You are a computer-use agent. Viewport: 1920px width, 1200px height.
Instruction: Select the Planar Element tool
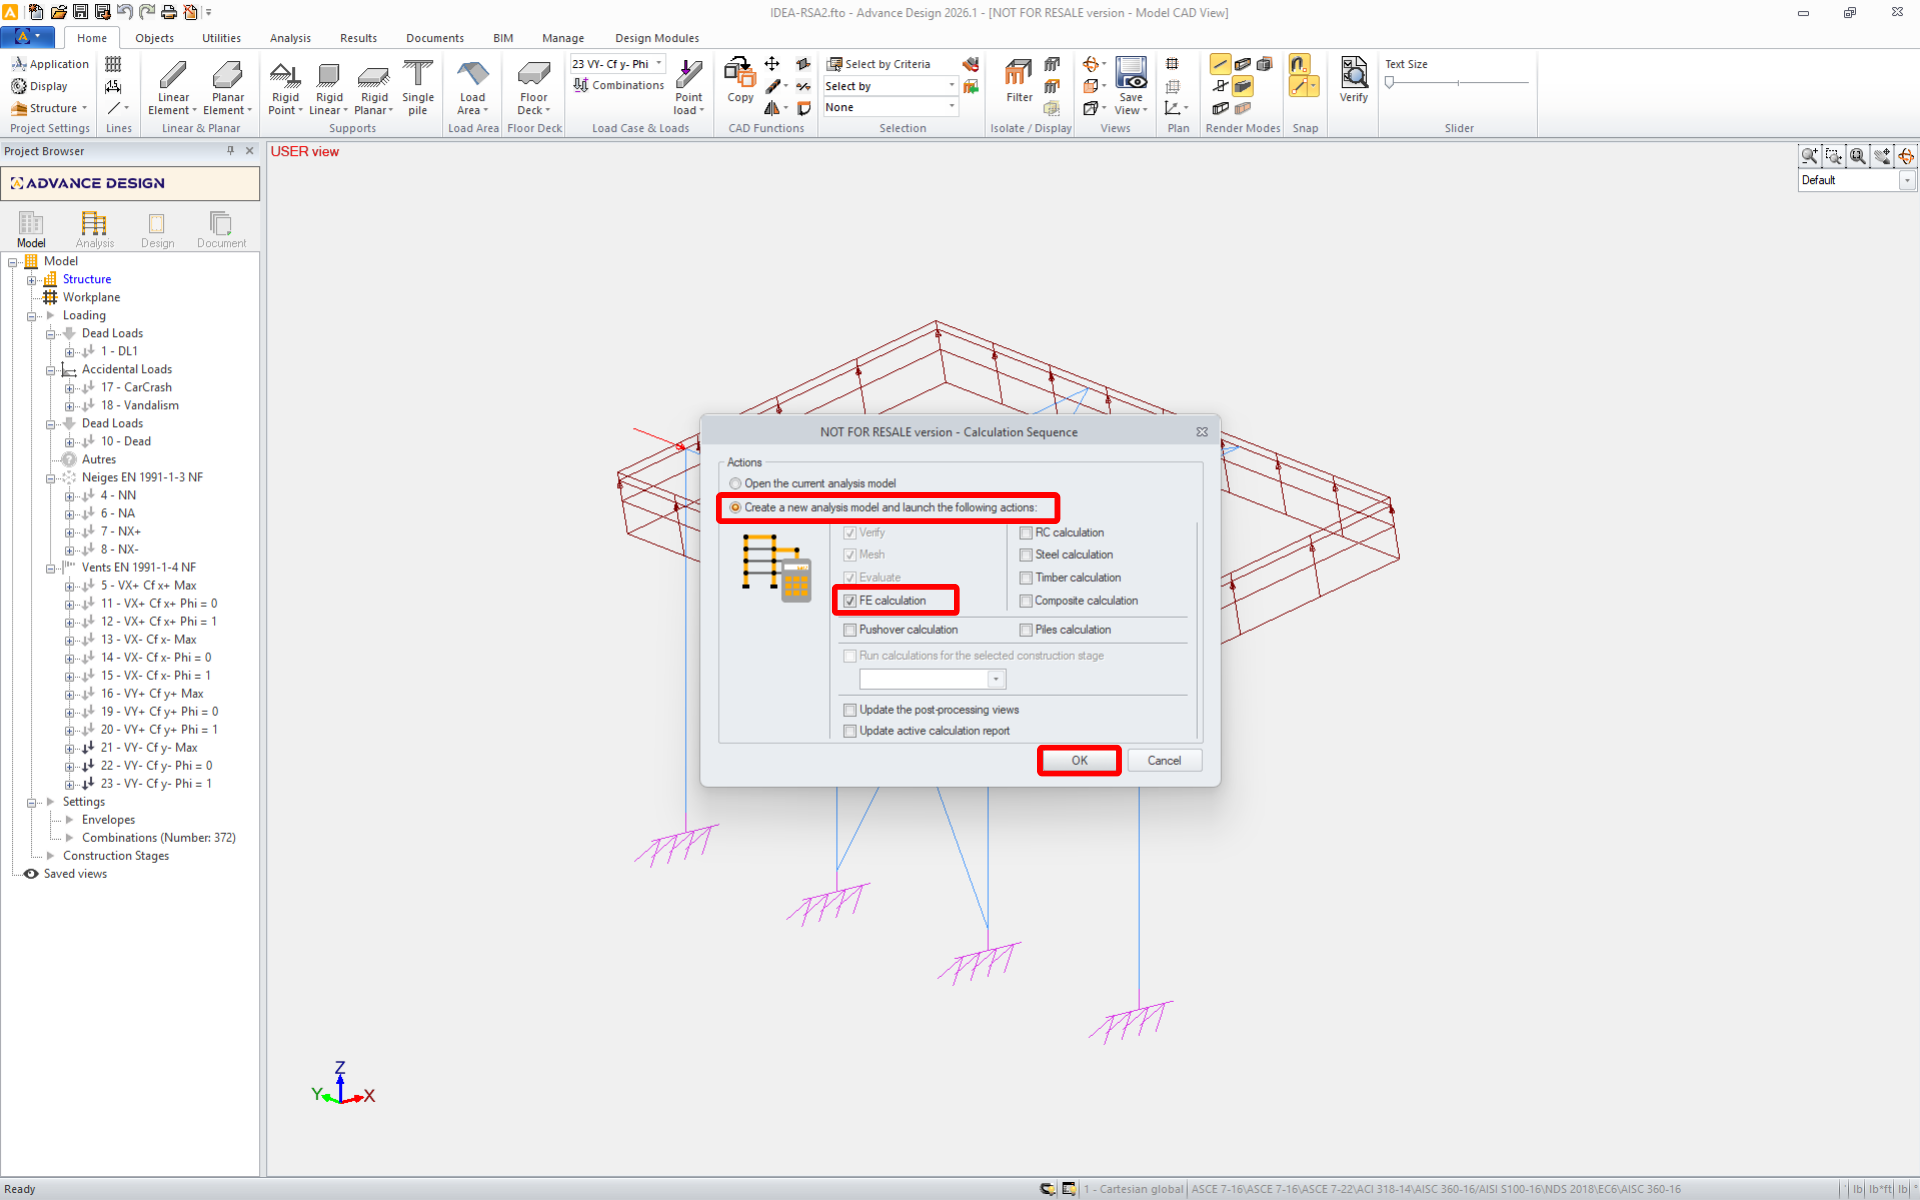(x=228, y=76)
